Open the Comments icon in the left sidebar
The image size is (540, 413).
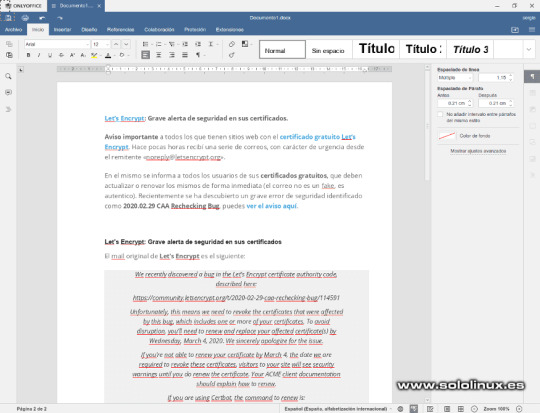8,92
